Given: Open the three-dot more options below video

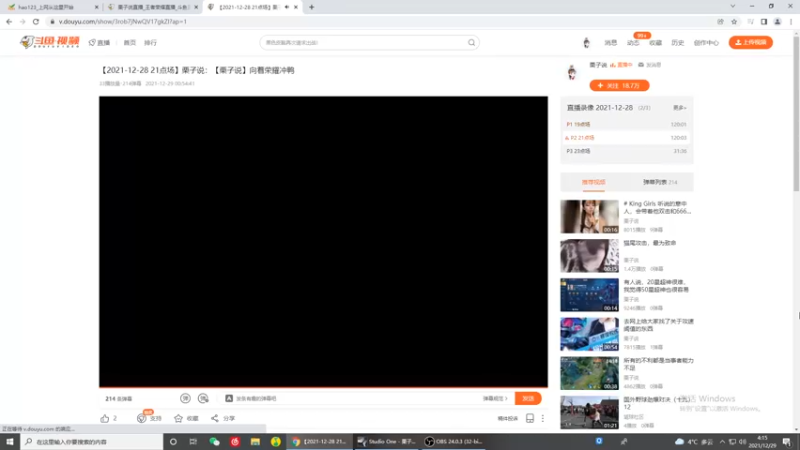Looking at the screenshot, I should pos(543,418).
